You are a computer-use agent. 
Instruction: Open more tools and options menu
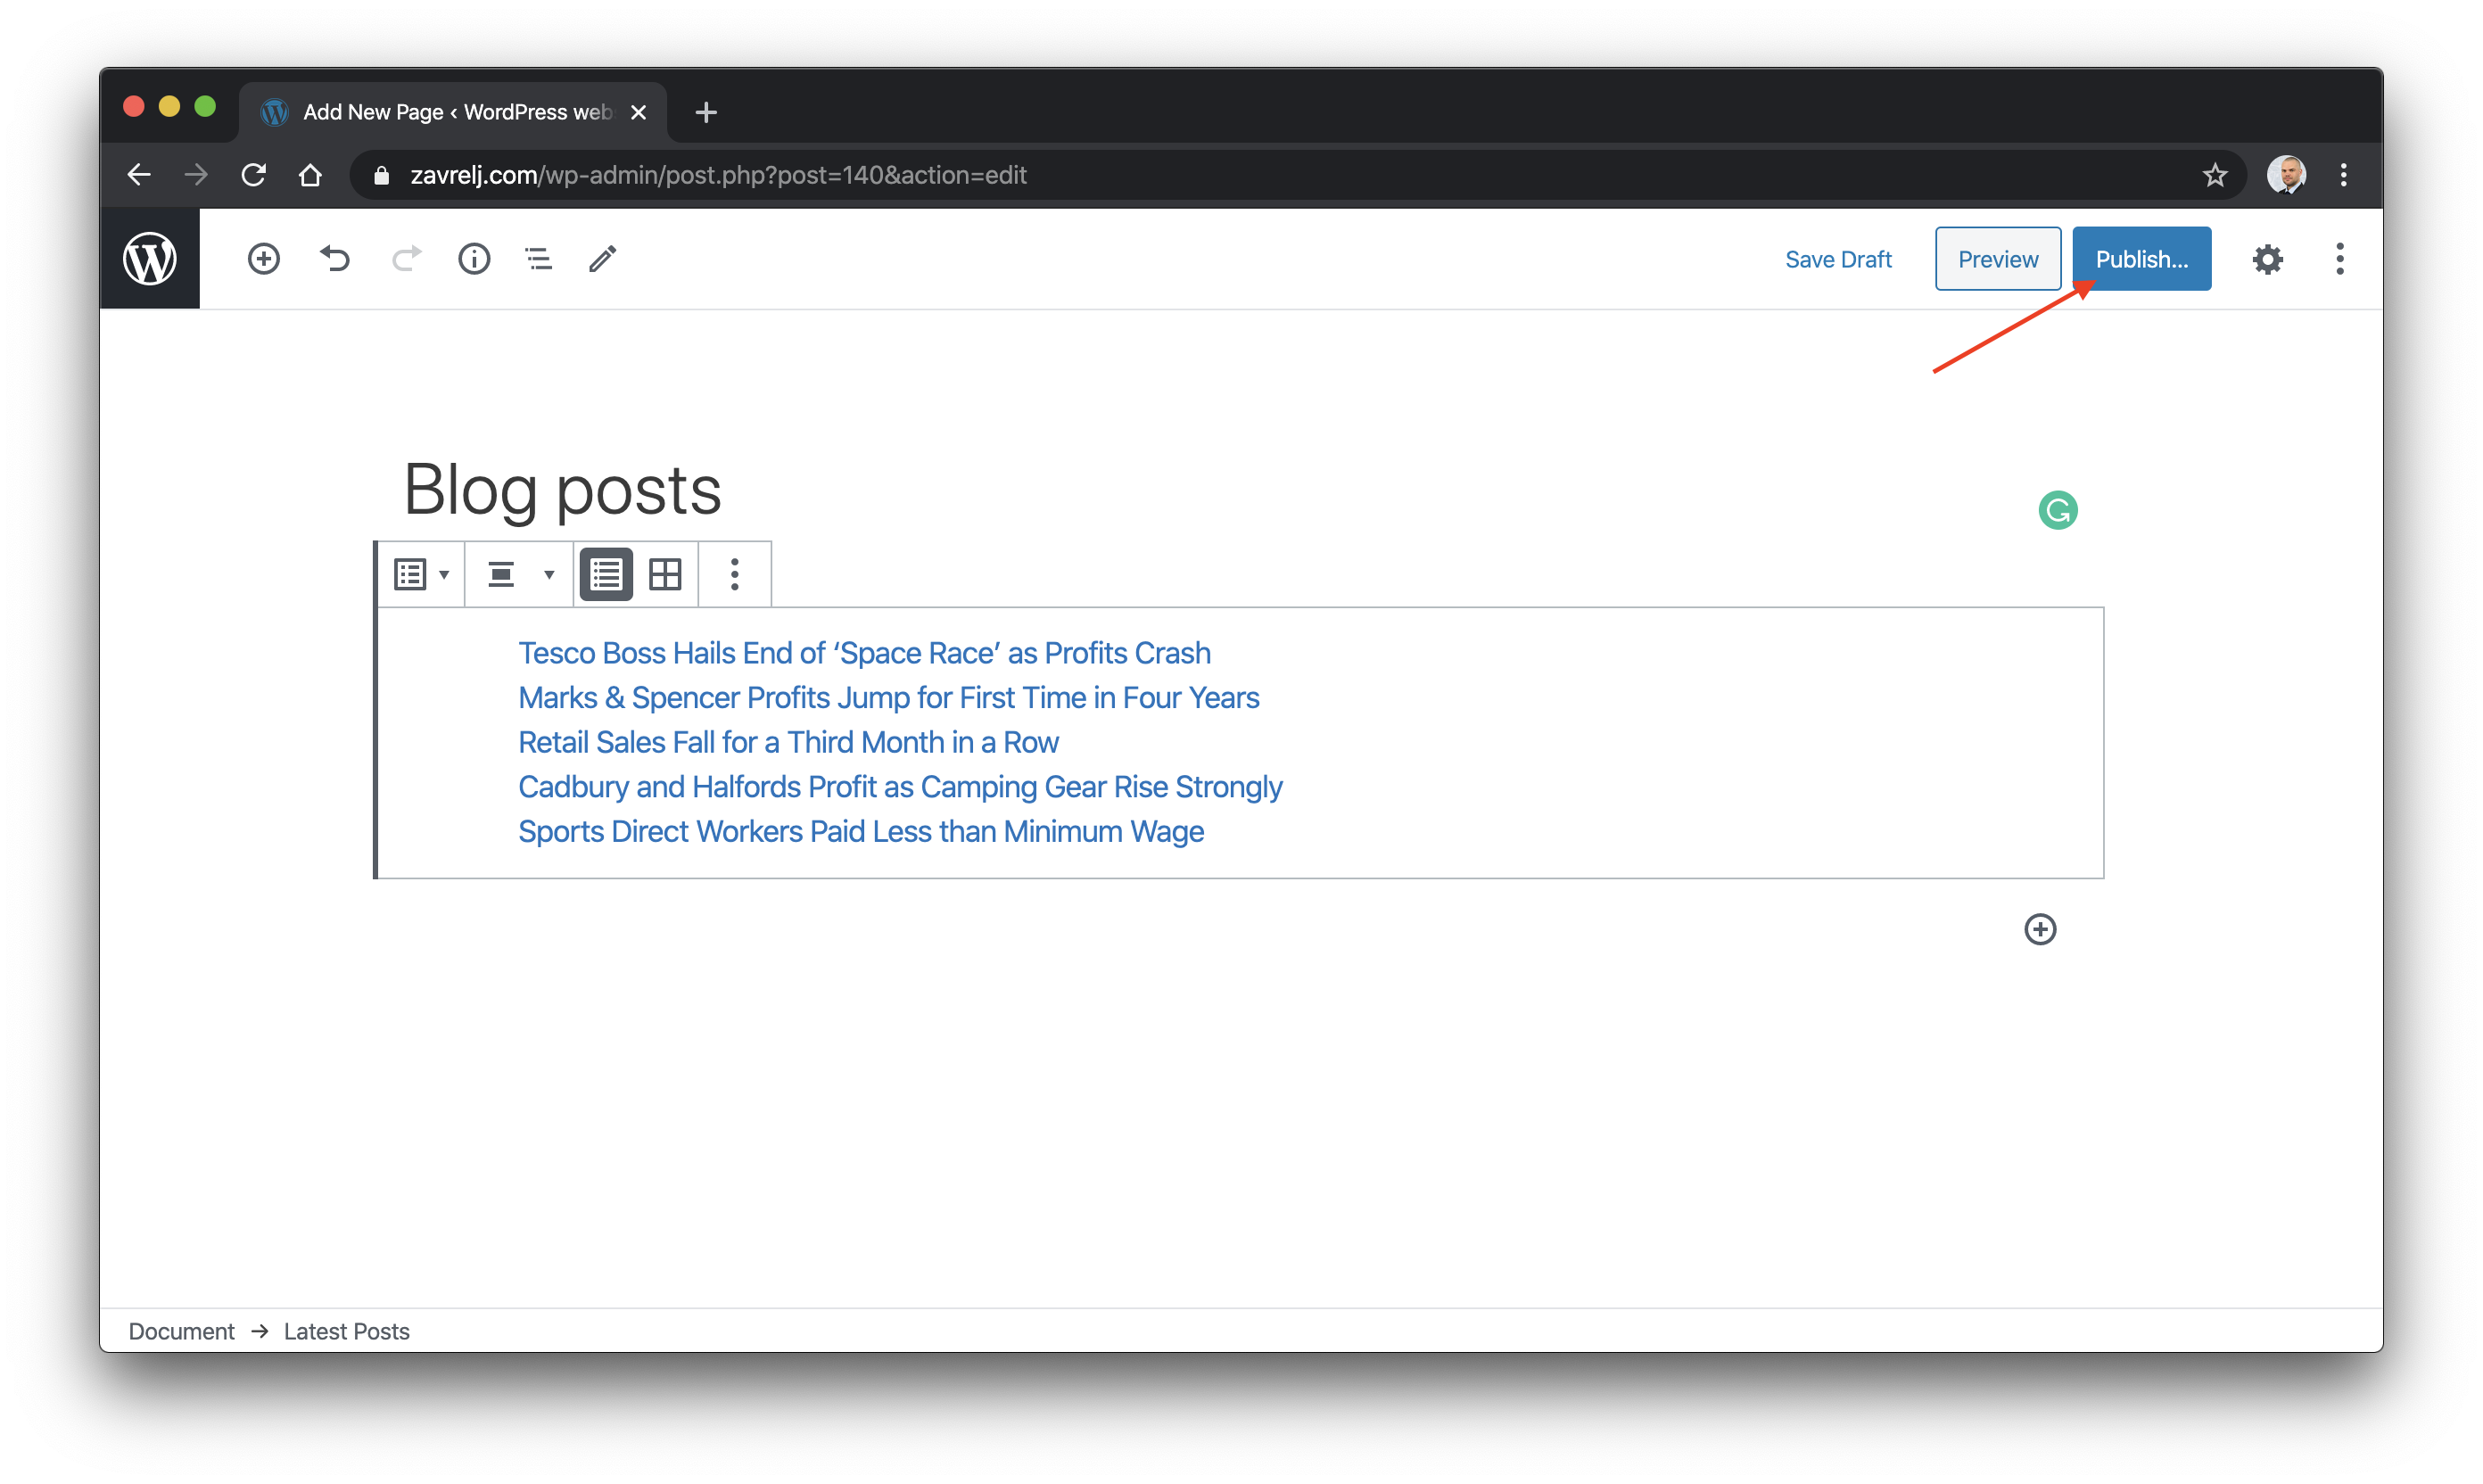(x=2339, y=259)
